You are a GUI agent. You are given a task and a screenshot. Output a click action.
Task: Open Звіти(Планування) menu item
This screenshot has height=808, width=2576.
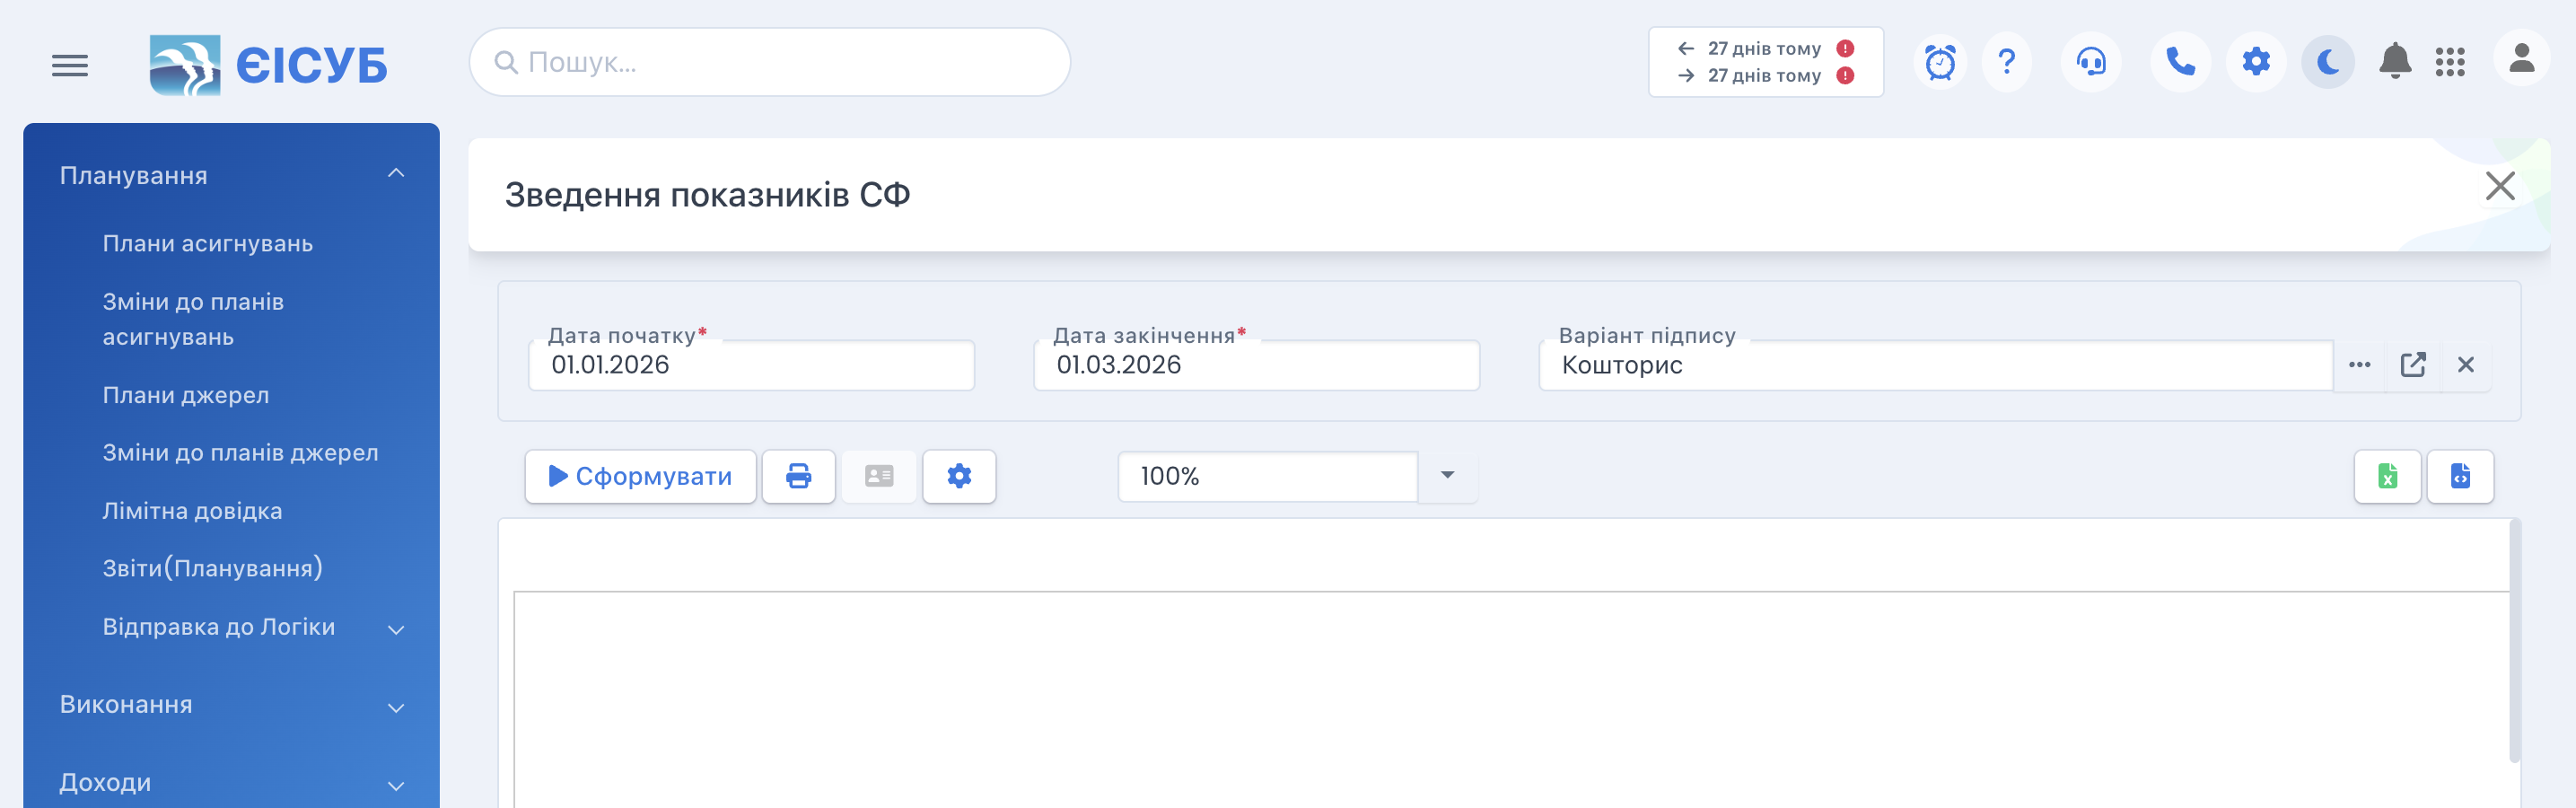pyautogui.click(x=212, y=568)
